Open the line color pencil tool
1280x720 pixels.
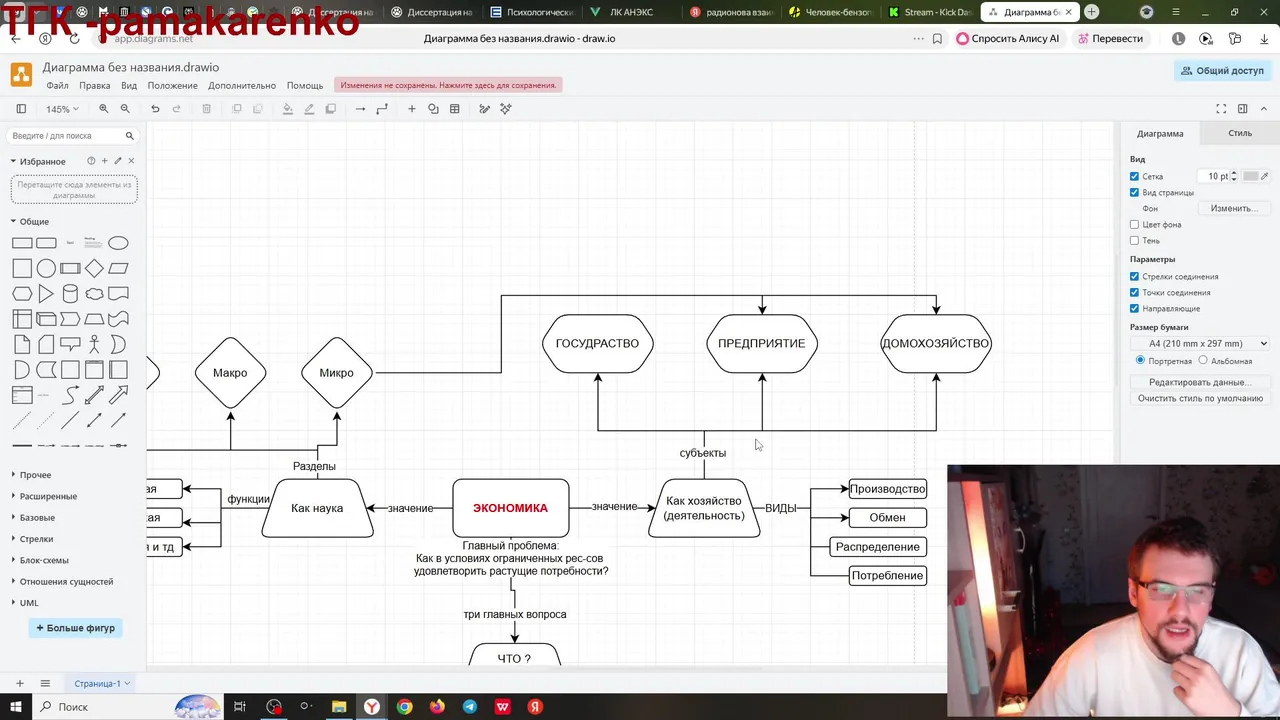pyautogui.click(x=309, y=109)
